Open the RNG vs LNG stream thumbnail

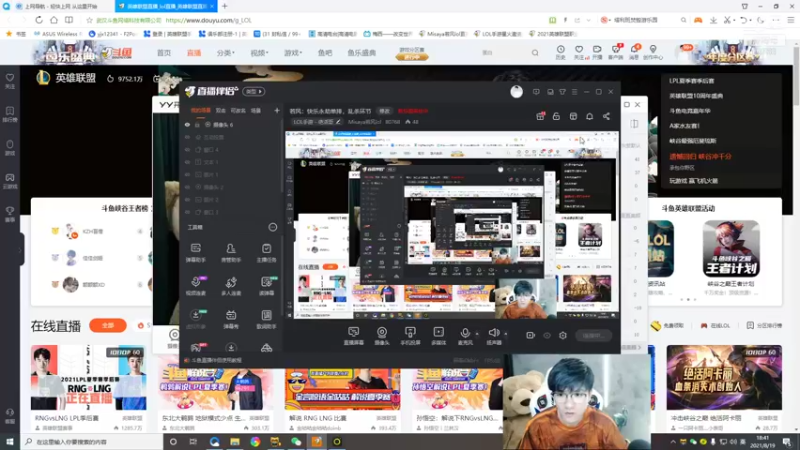(88, 378)
